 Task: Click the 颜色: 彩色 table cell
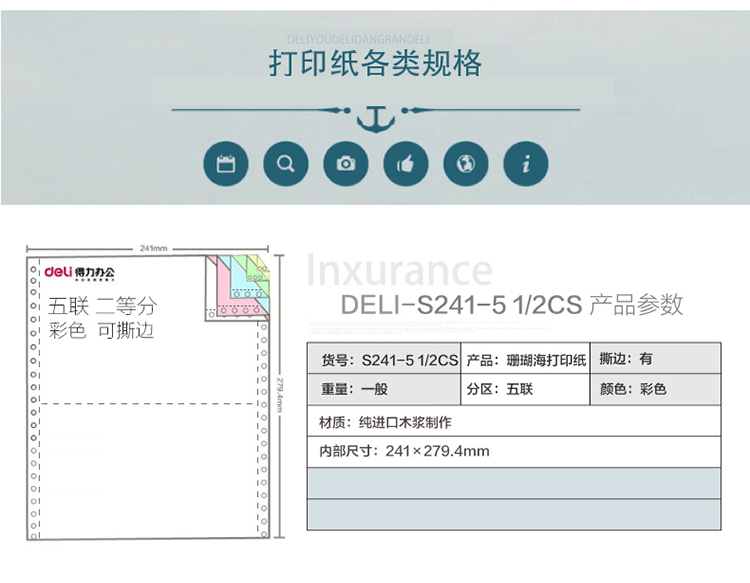pos(655,389)
